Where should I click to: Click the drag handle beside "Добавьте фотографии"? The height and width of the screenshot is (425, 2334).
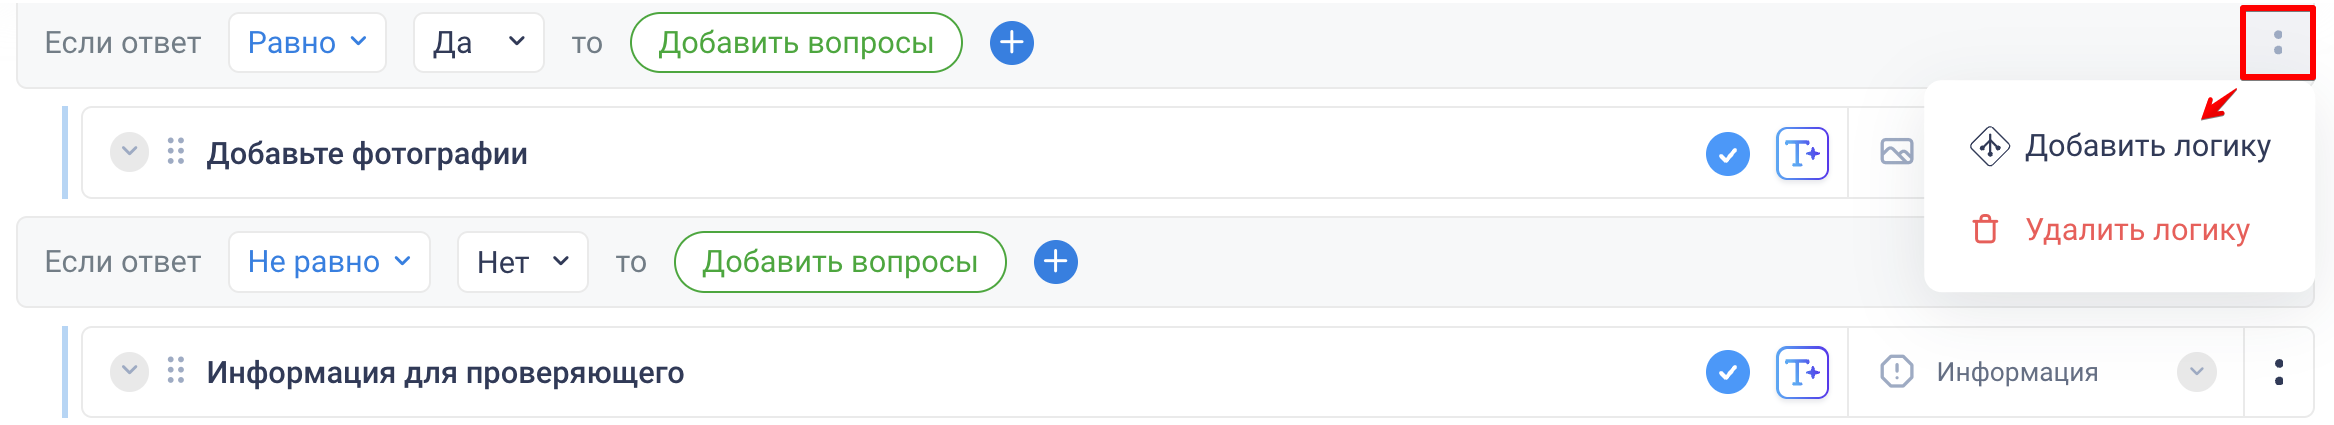[x=176, y=152]
